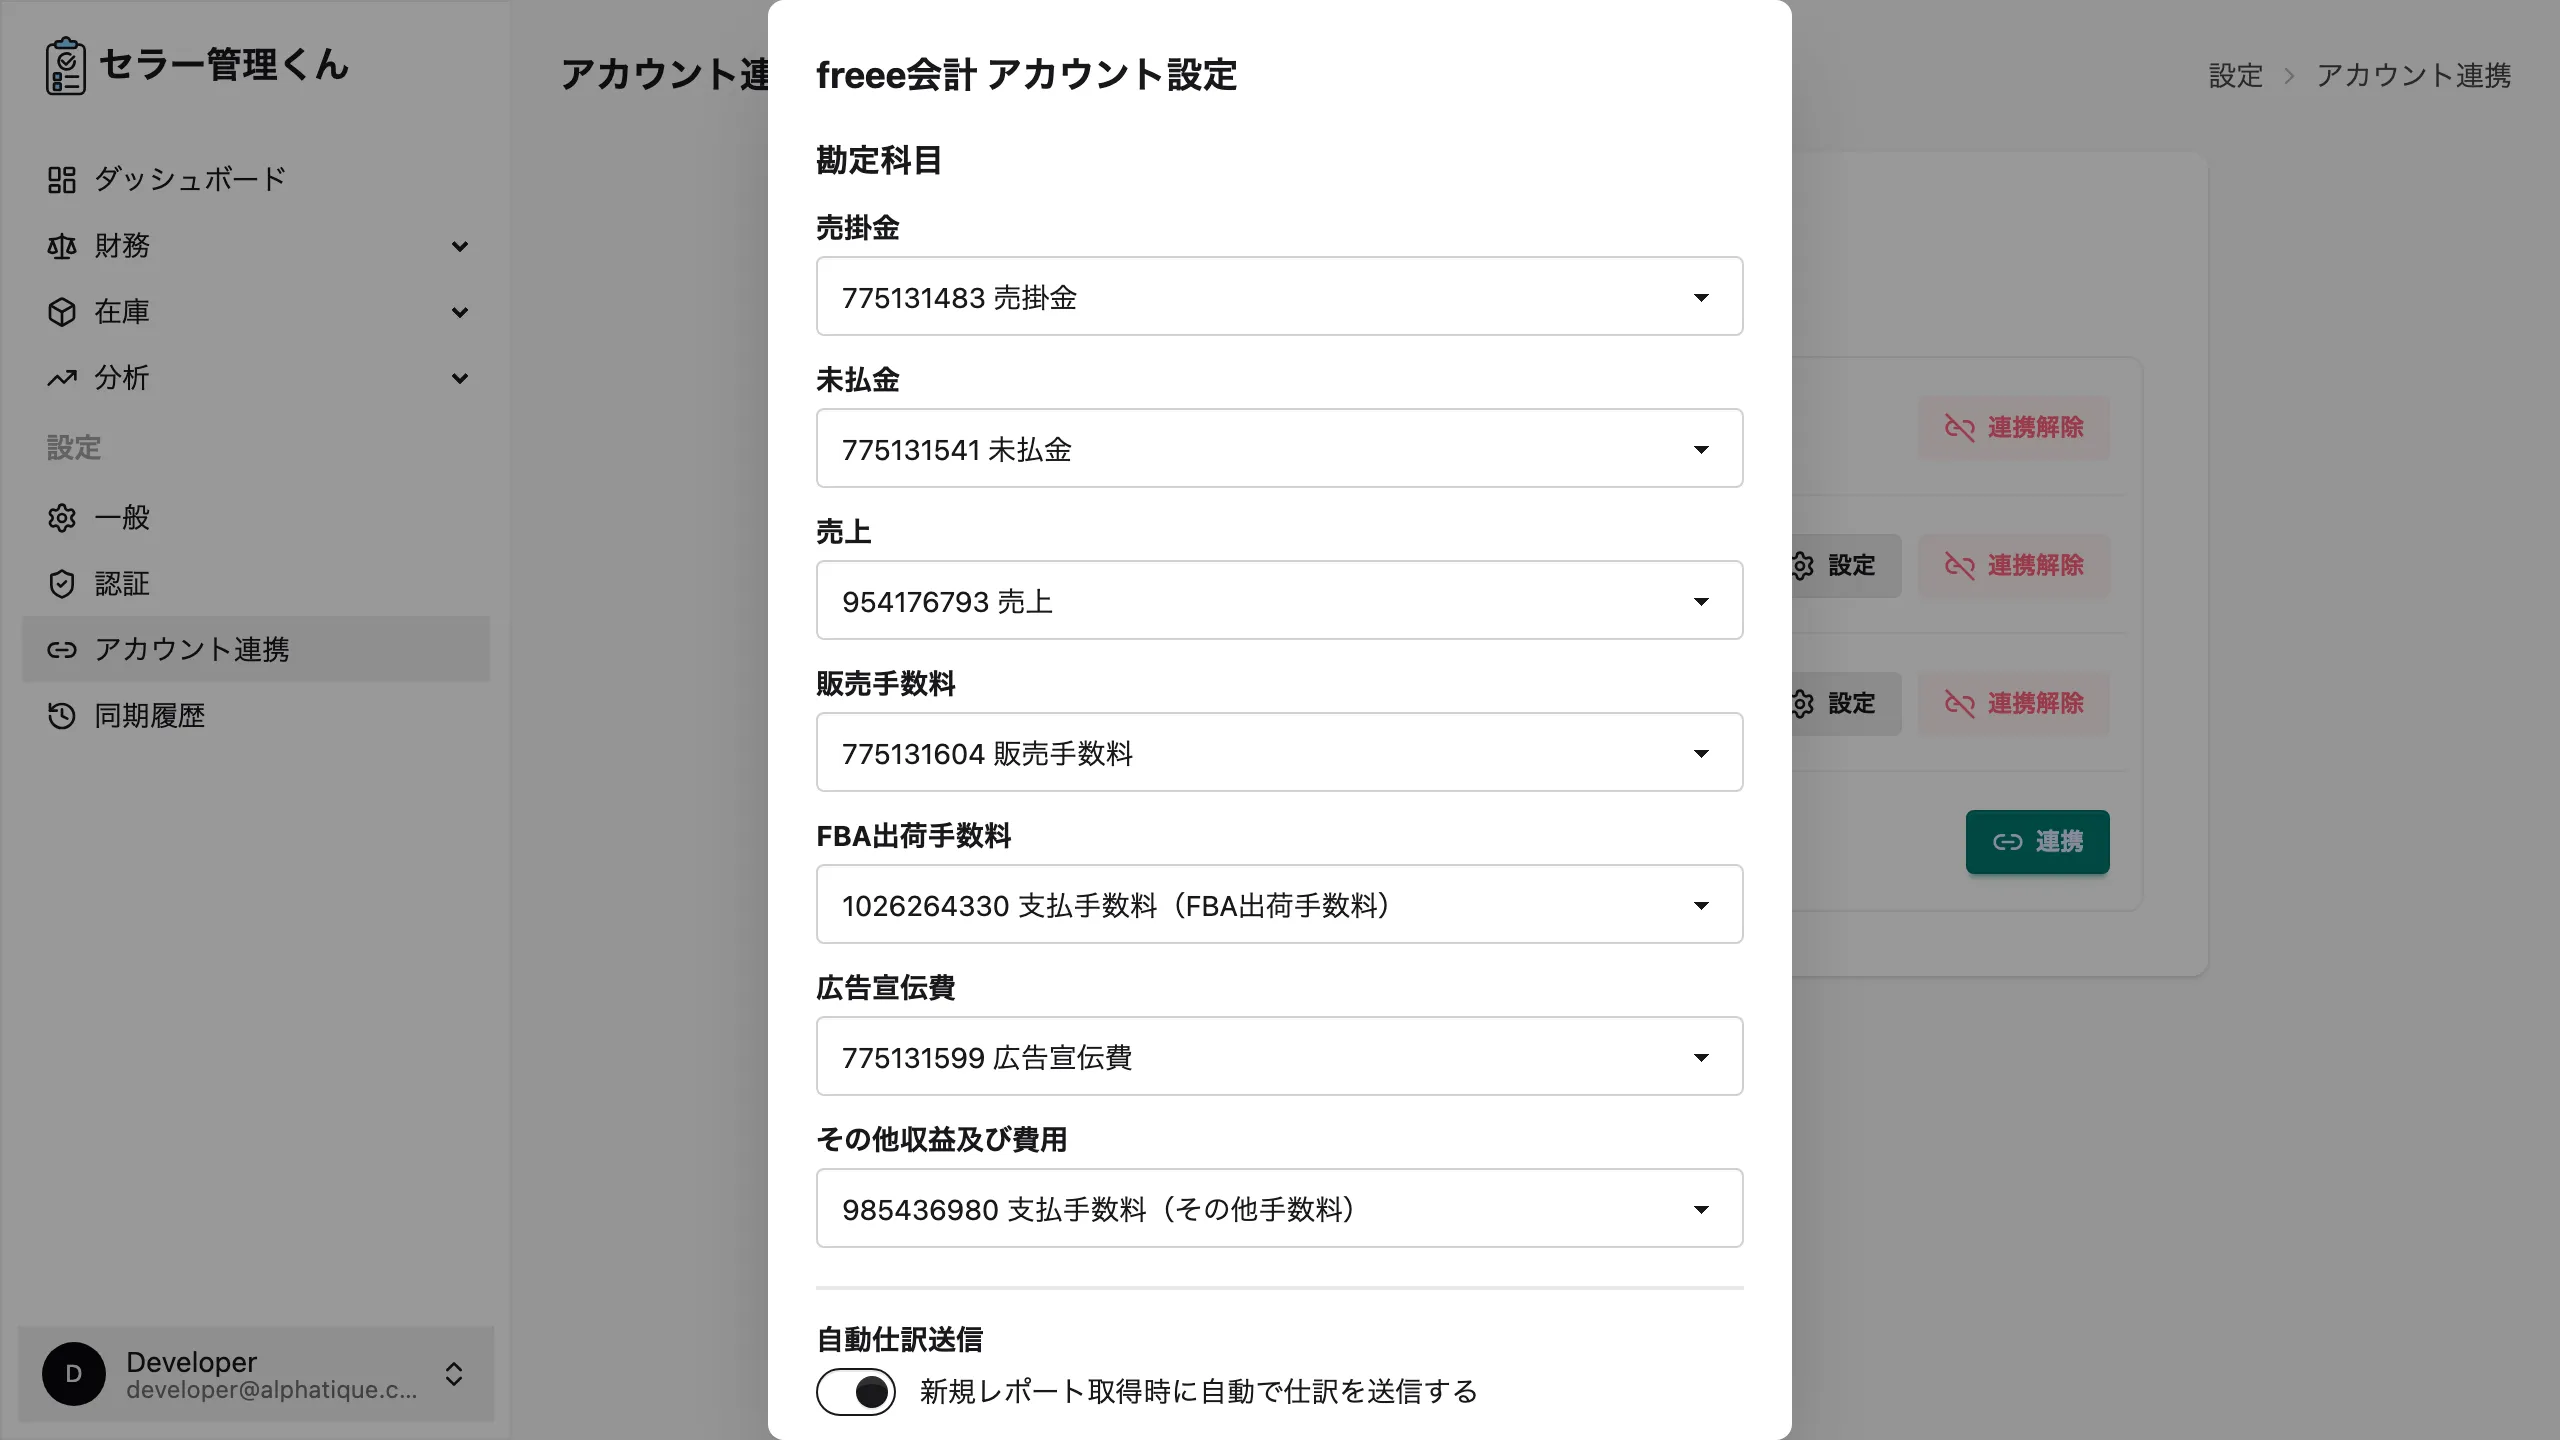Click the 新規レポート取得時に自動で仕訳を送信する label
2560x1440 pixels.
(x=1198, y=1391)
